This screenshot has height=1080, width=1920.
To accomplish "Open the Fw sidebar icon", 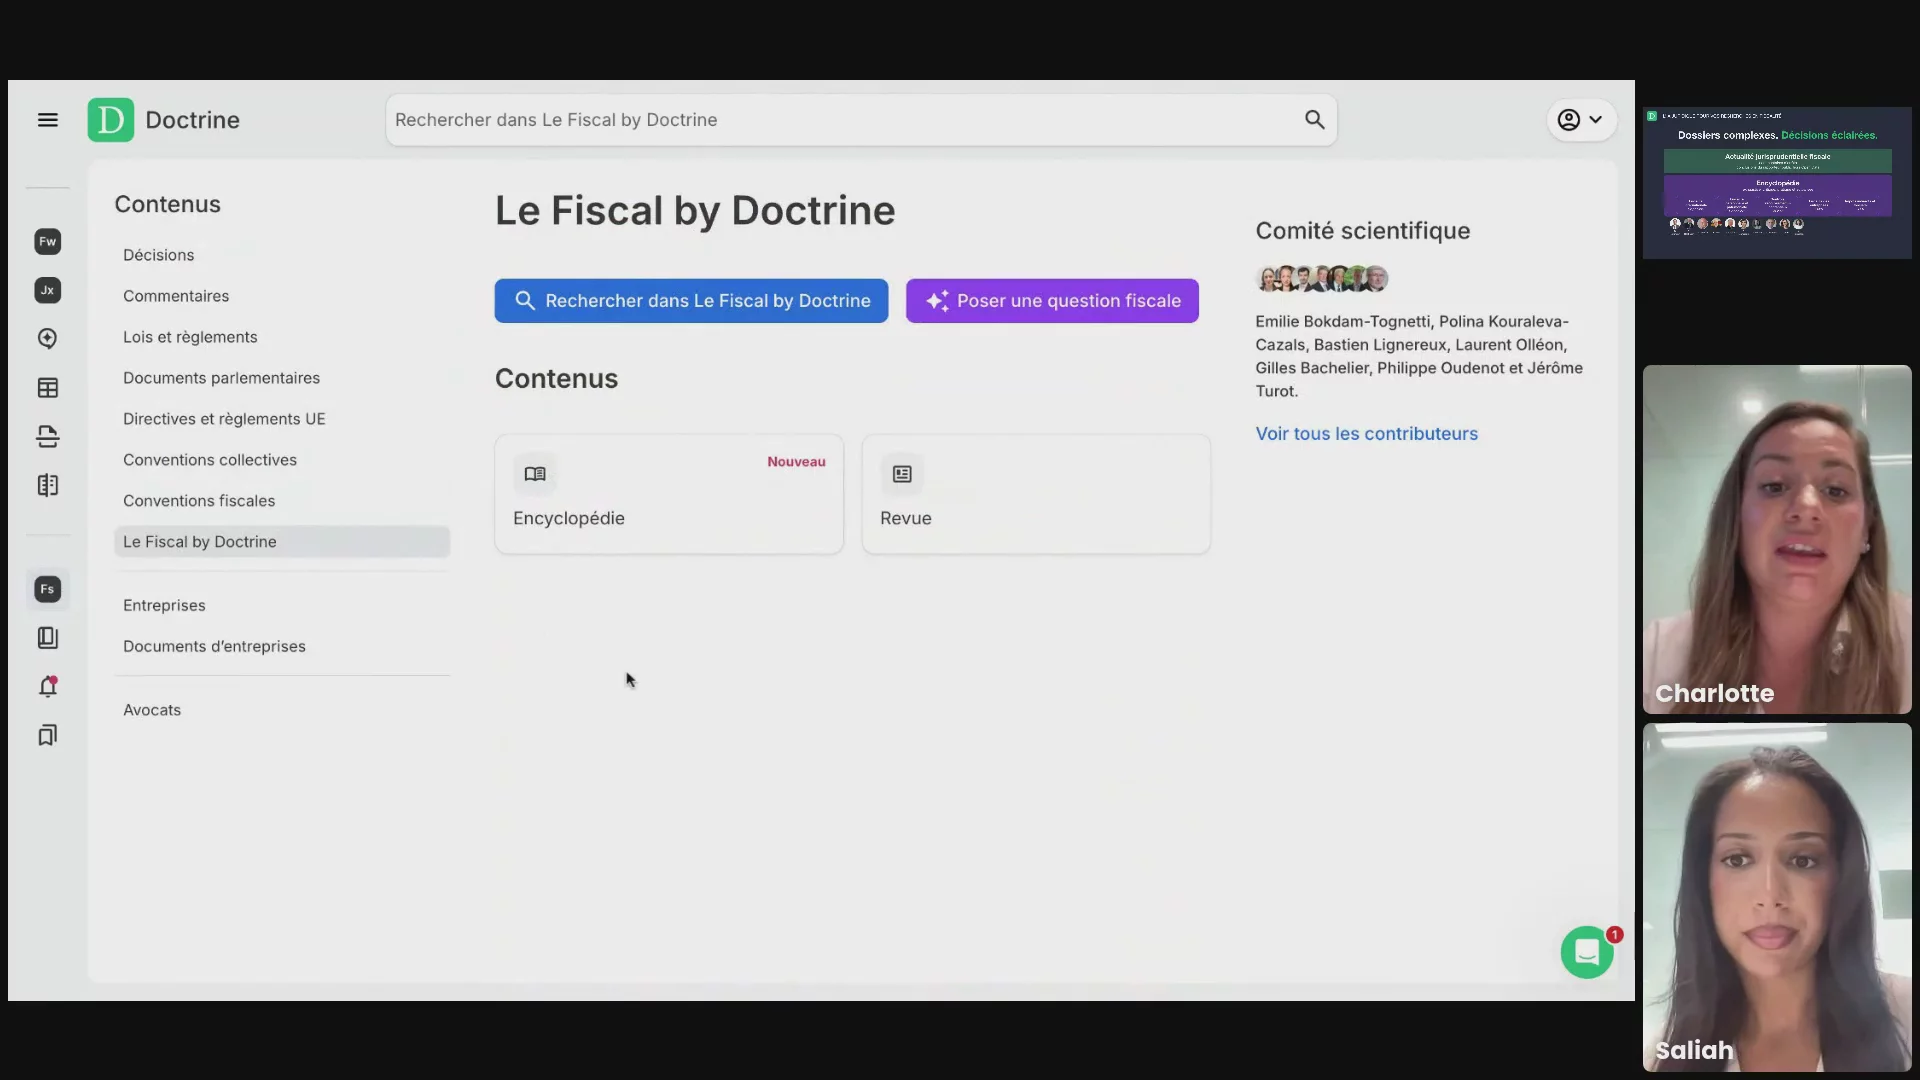I will [47, 241].
